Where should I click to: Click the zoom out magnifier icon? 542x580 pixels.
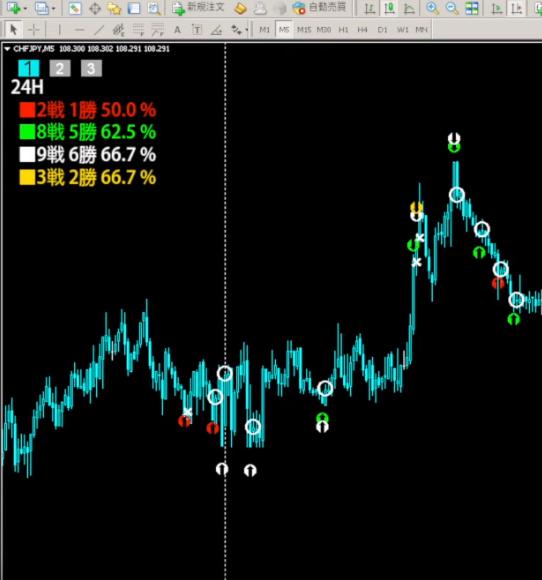[451, 8]
